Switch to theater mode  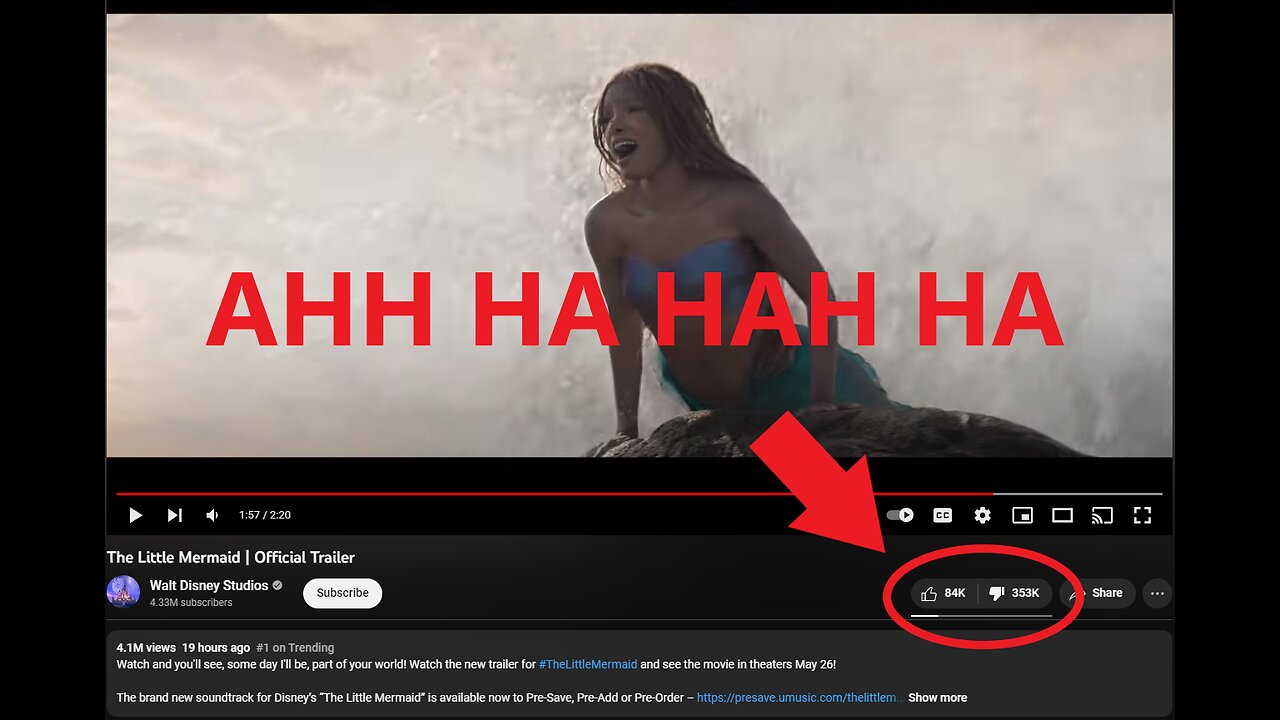pyautogui.click(x=1062, y=515)
